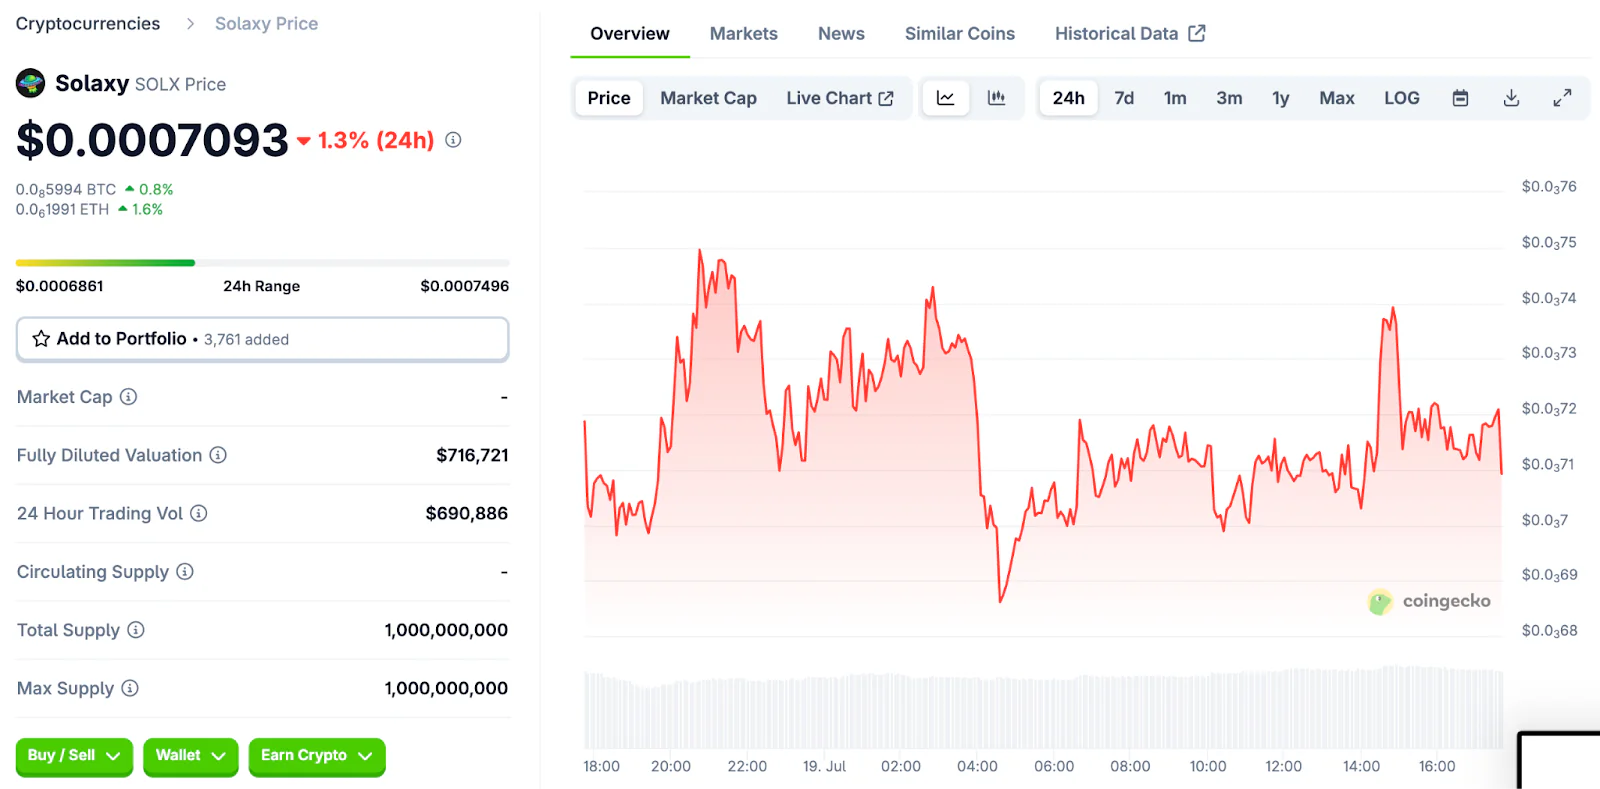This screenshot has width=1600, height=789.
Task: Toggle LOG scale on chart
Action: click(1402, 98)
